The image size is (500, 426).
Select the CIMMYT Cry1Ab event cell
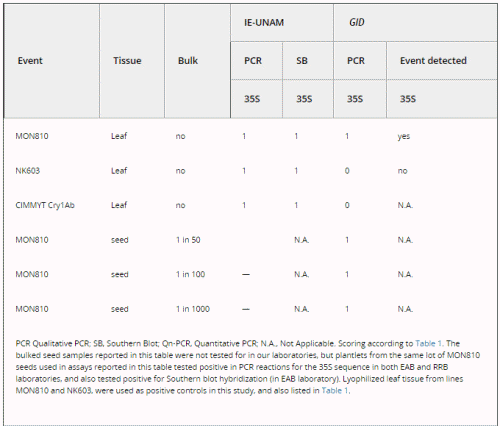click(x=45, y=205)
